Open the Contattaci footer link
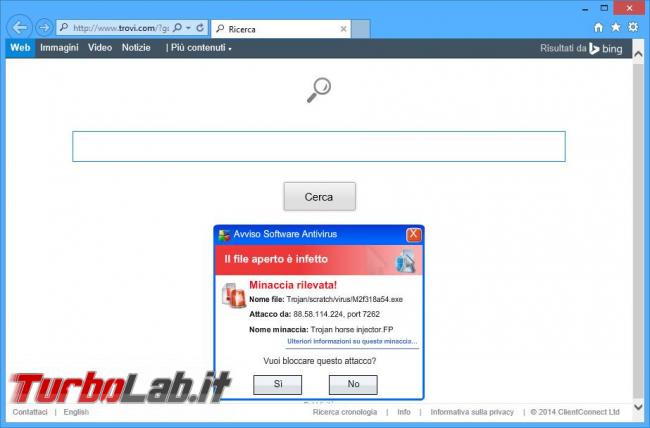Screen dimensions: 650x428 (x=30, y=412)
